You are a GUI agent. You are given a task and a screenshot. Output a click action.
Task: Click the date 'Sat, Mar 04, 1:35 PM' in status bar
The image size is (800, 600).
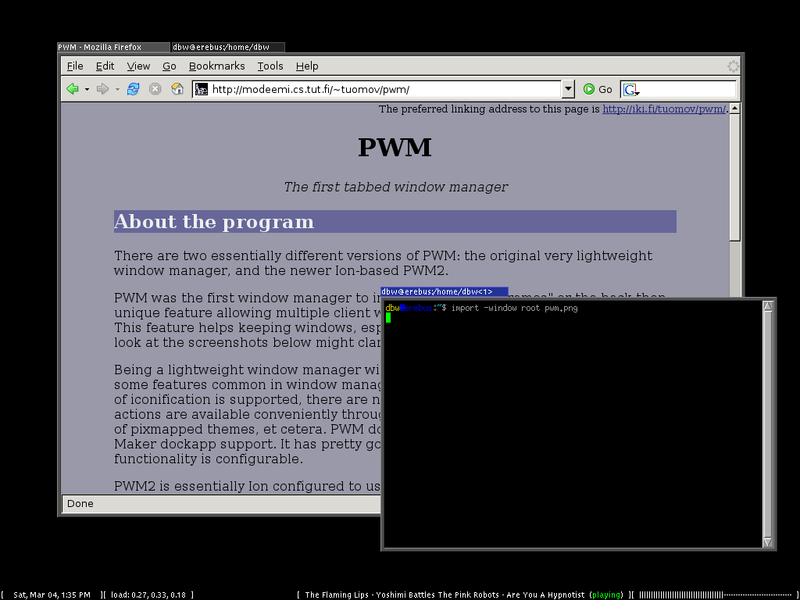(x=52, y=595)
